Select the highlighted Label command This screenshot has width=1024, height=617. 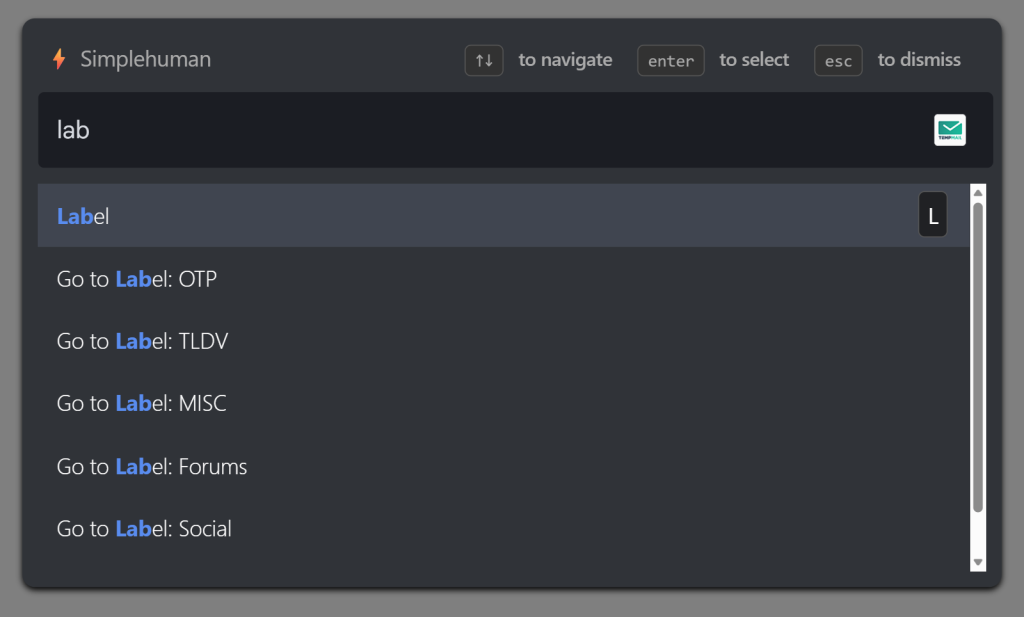pyautogui.click(x=480, y=216)
